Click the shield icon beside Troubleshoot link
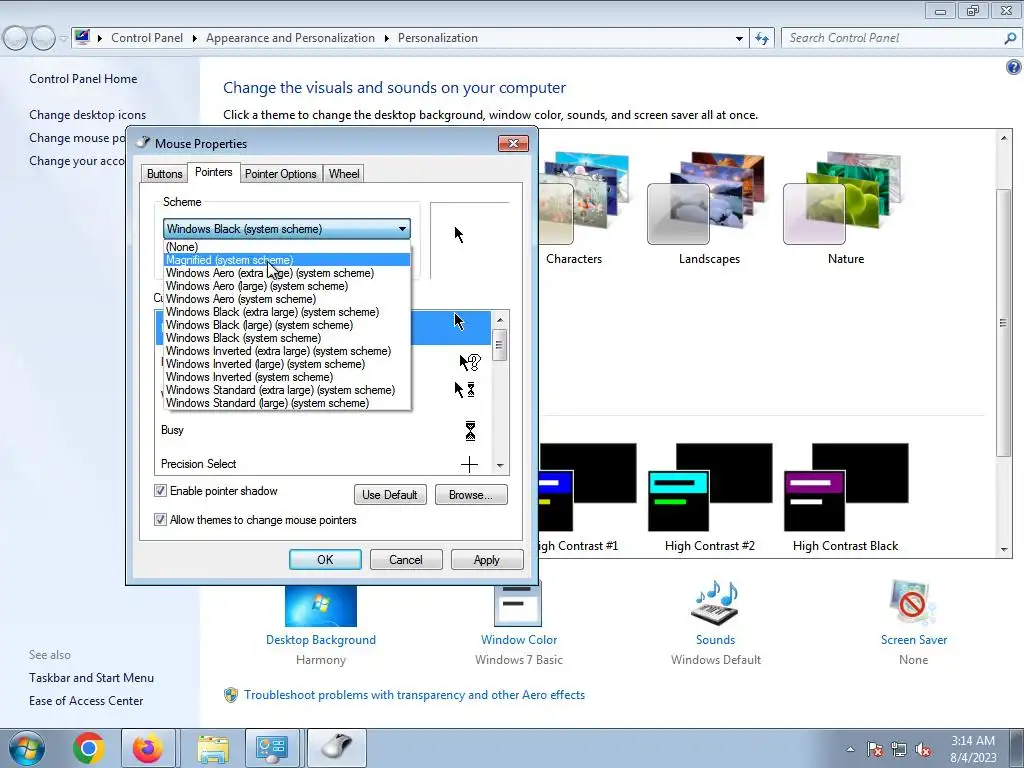Viewport: 1024px width, 768px height. coord(231,695)
